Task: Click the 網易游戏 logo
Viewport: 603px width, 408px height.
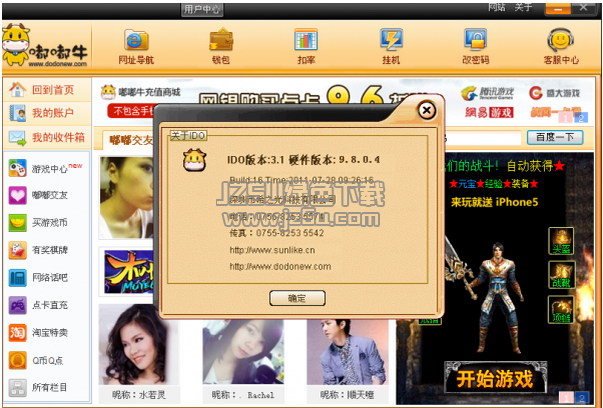Action: pyautogui.click(x=489, y=113)
